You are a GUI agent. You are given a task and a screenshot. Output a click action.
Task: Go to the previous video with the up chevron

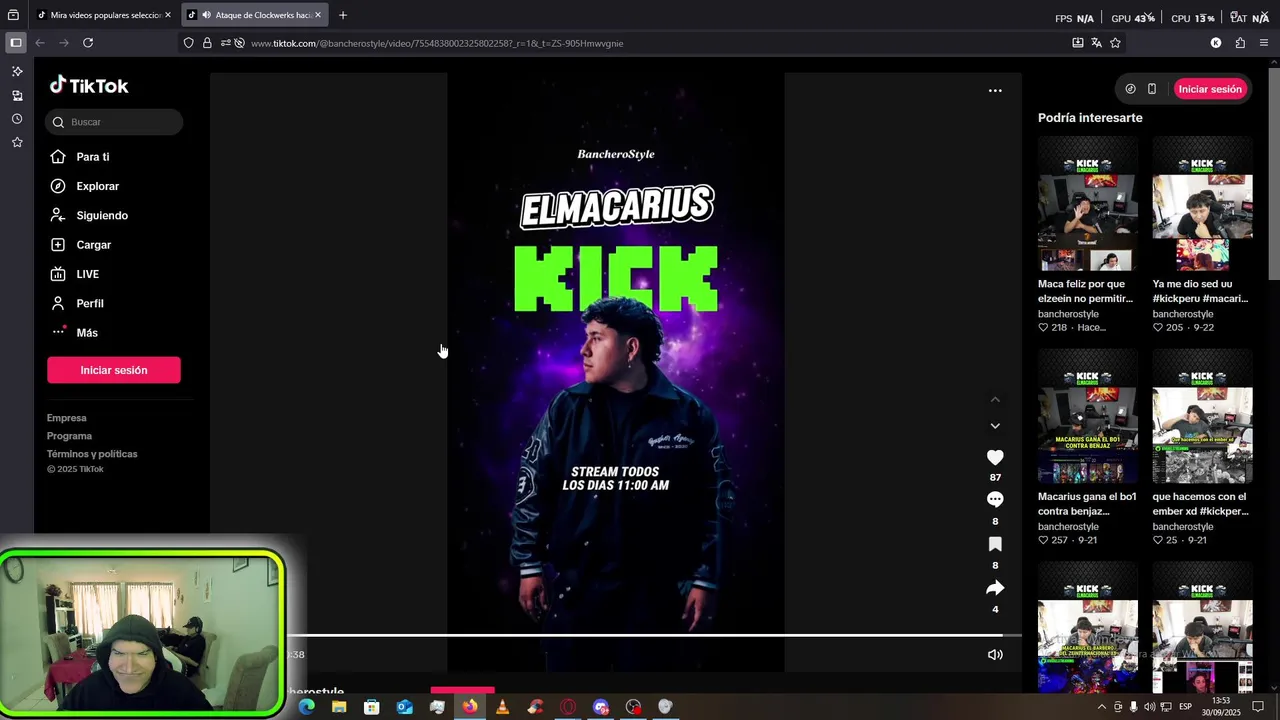coord(995,400)
